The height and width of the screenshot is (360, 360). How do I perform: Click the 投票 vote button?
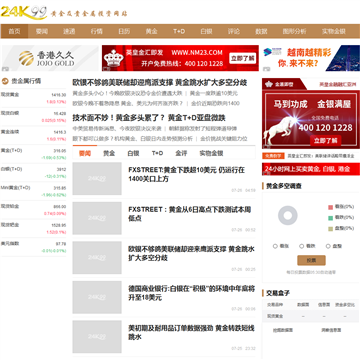311,260
